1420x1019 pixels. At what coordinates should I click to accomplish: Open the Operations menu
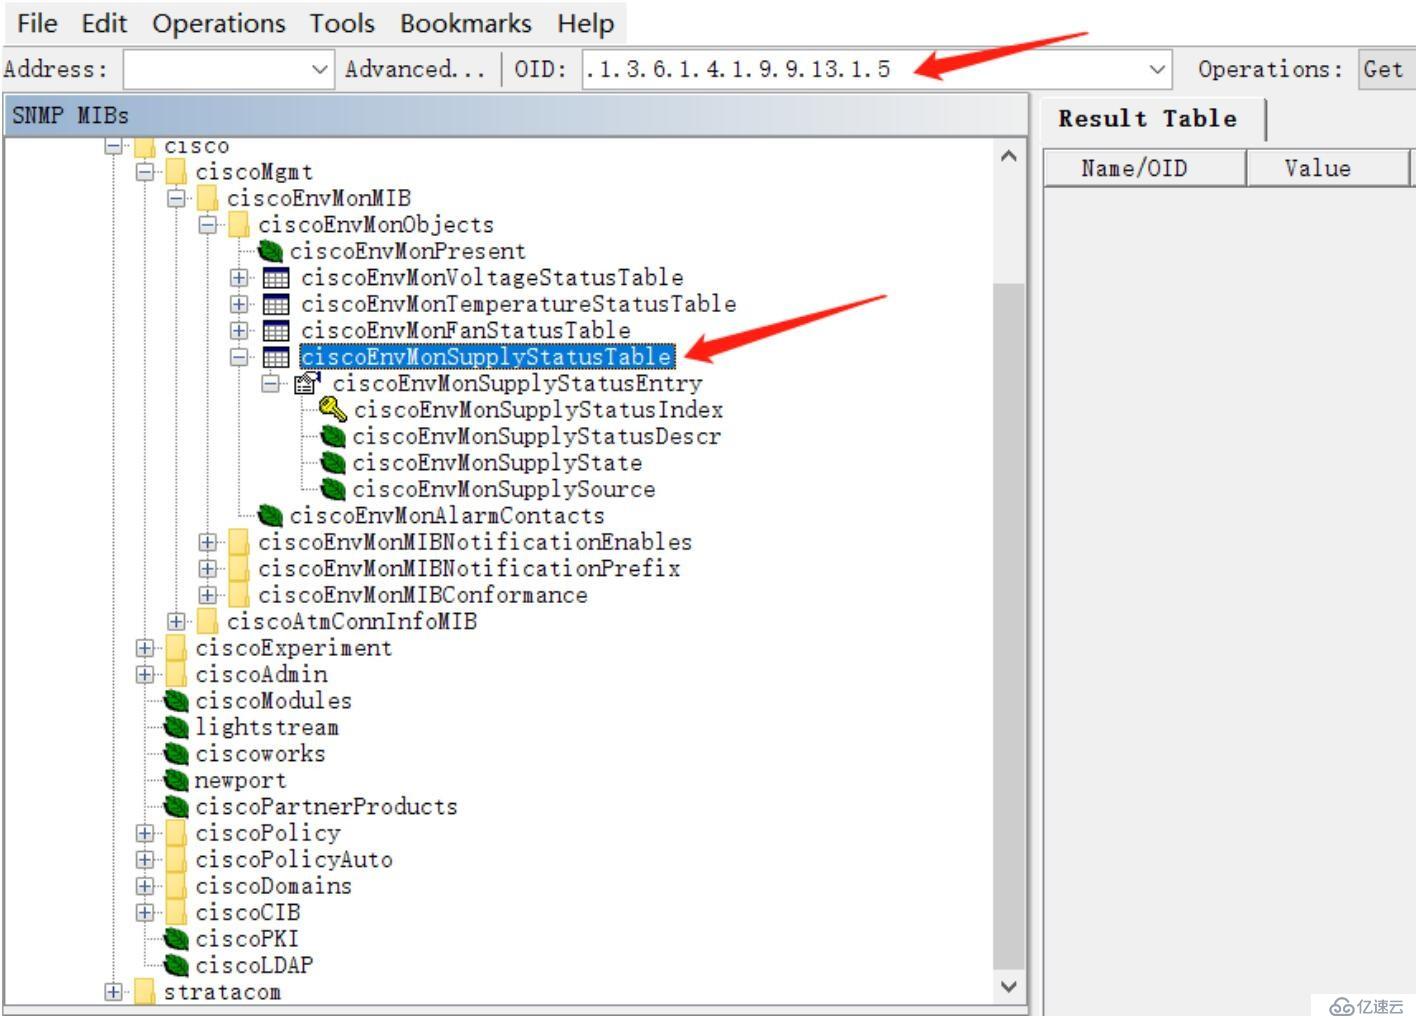219,23
